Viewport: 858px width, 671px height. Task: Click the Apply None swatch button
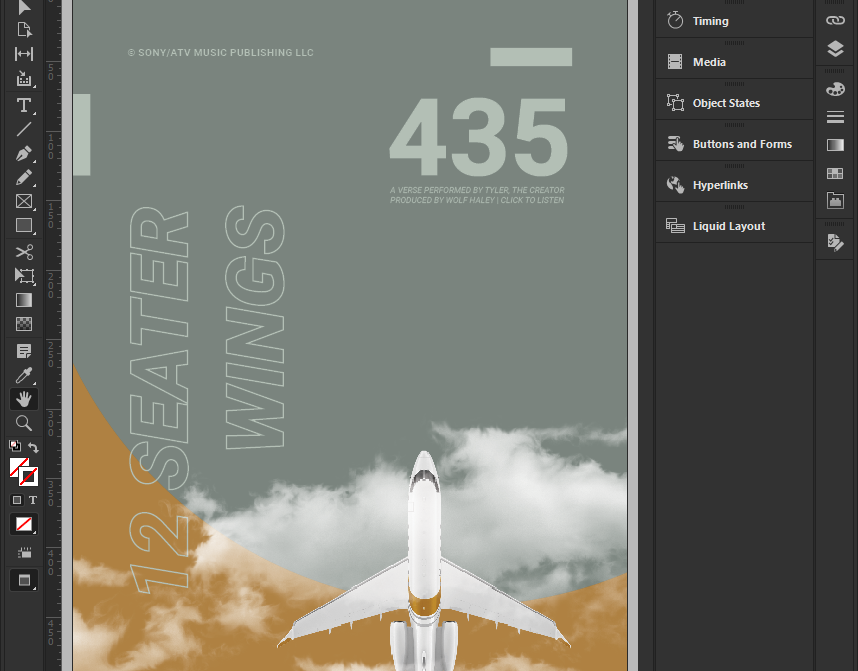click(24, 524)
